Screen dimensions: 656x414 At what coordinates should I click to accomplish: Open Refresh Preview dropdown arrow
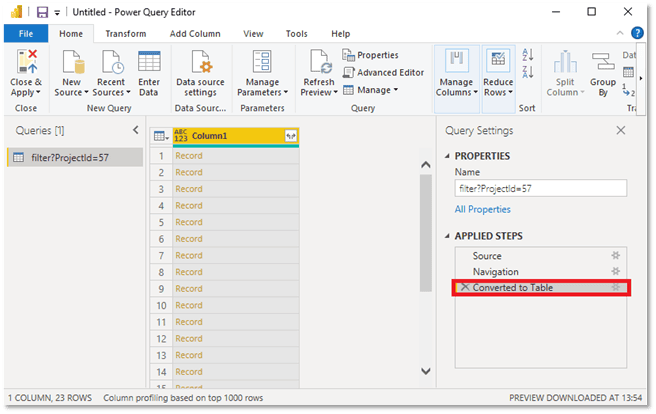[335, 92]
